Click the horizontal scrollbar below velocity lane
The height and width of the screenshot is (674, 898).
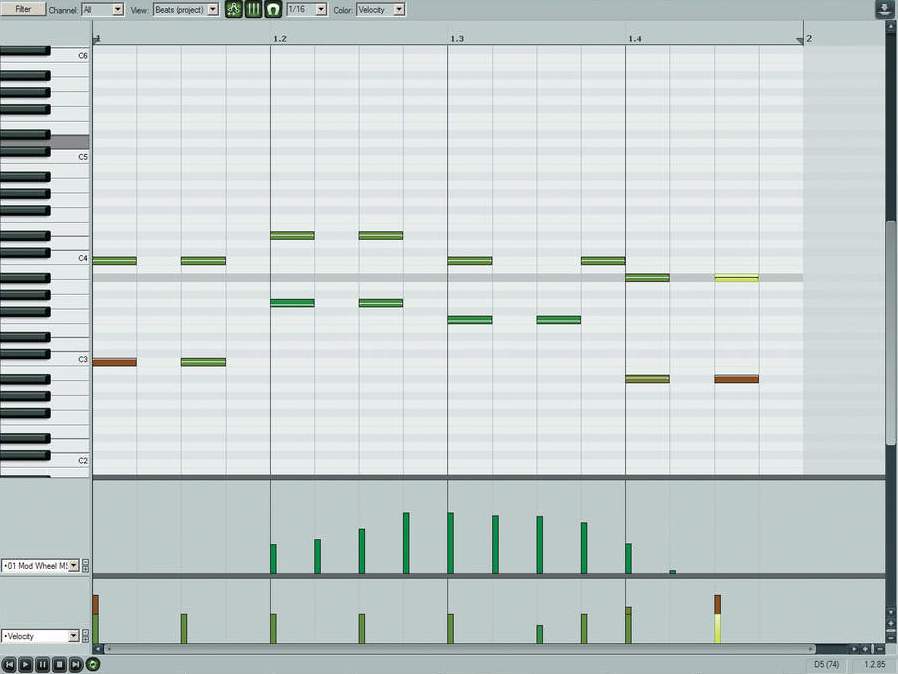[458, 649]
